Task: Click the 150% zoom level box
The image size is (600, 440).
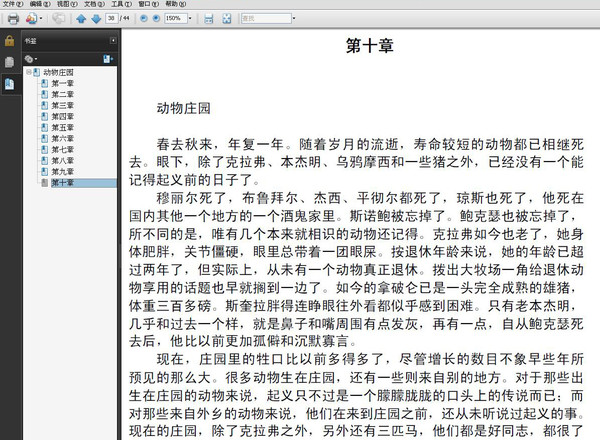Action: pos(175,18)
